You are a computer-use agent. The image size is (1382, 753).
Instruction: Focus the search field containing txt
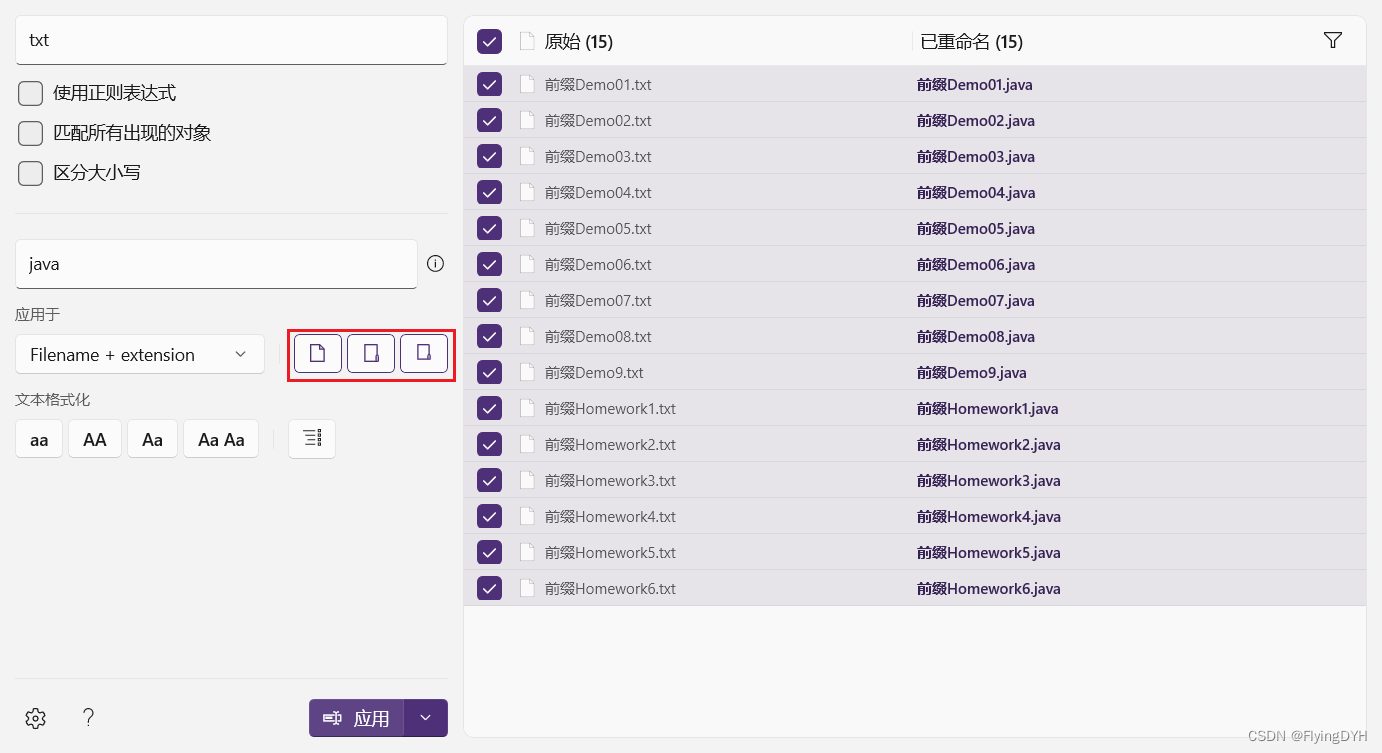click(231, 40)
